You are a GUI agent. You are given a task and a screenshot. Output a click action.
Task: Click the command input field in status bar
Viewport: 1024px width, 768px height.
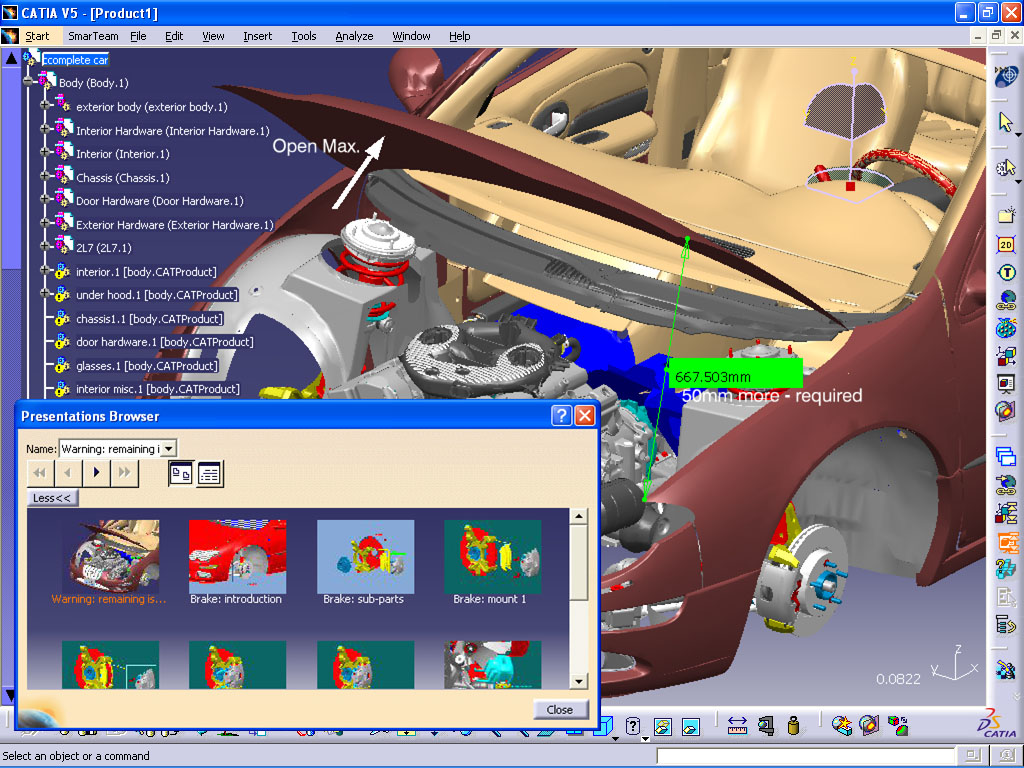pos(807,756)
